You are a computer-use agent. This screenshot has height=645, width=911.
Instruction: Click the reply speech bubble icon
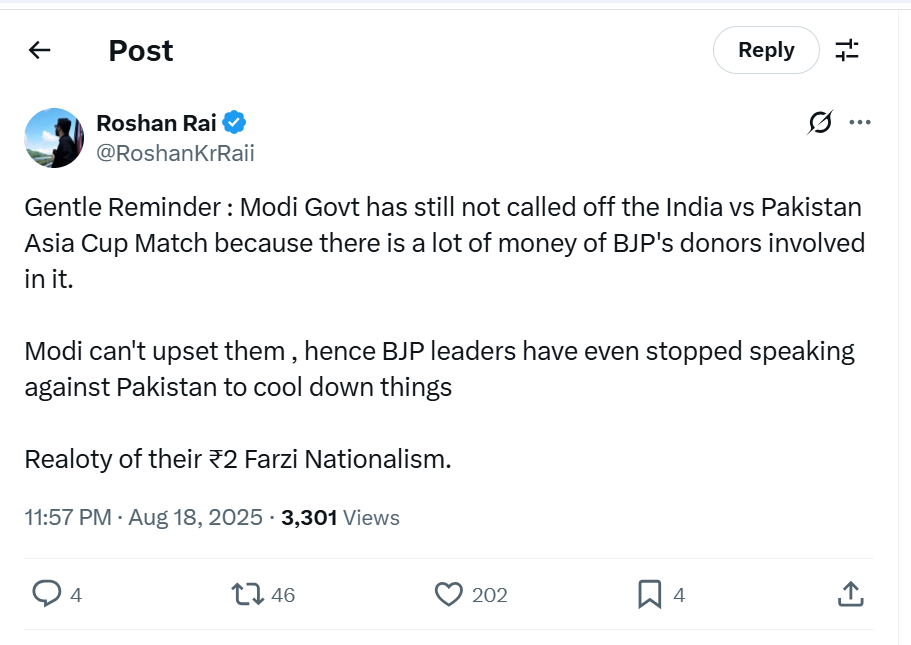tap(47, 595)
